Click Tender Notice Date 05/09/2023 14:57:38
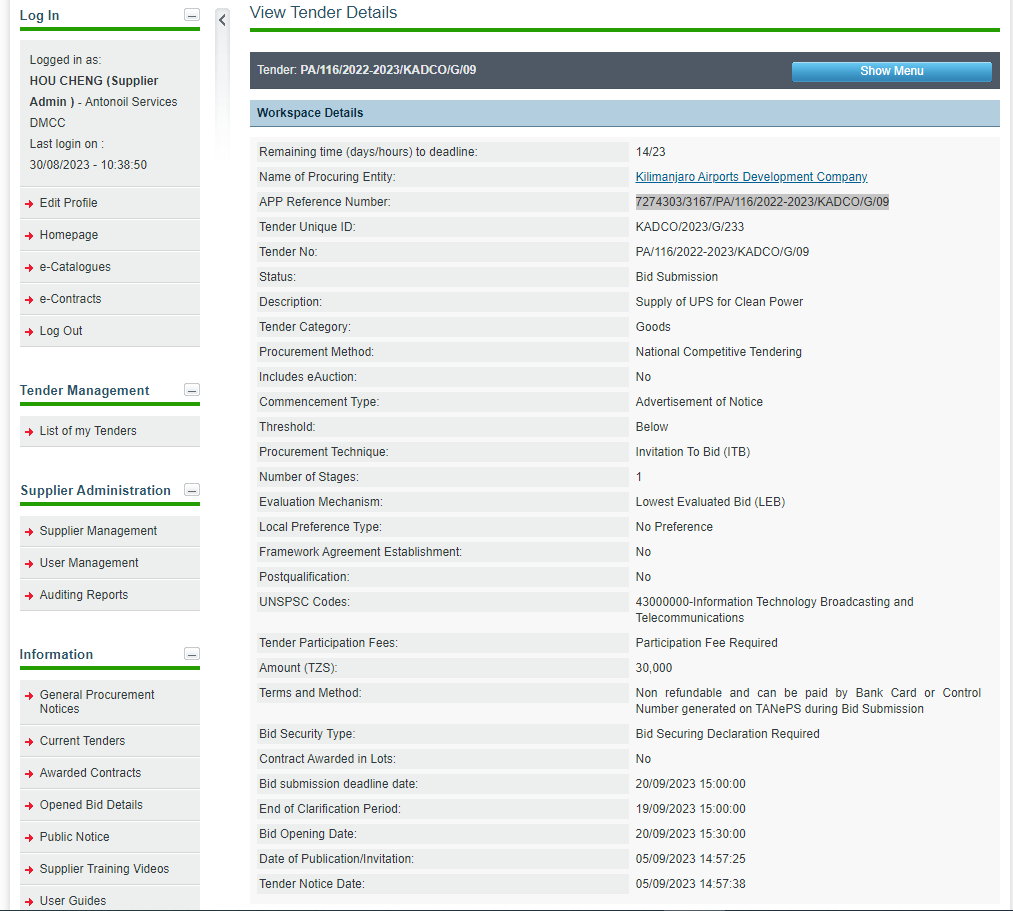Viewport: 1013px width, 911px height. coord(691,884)
